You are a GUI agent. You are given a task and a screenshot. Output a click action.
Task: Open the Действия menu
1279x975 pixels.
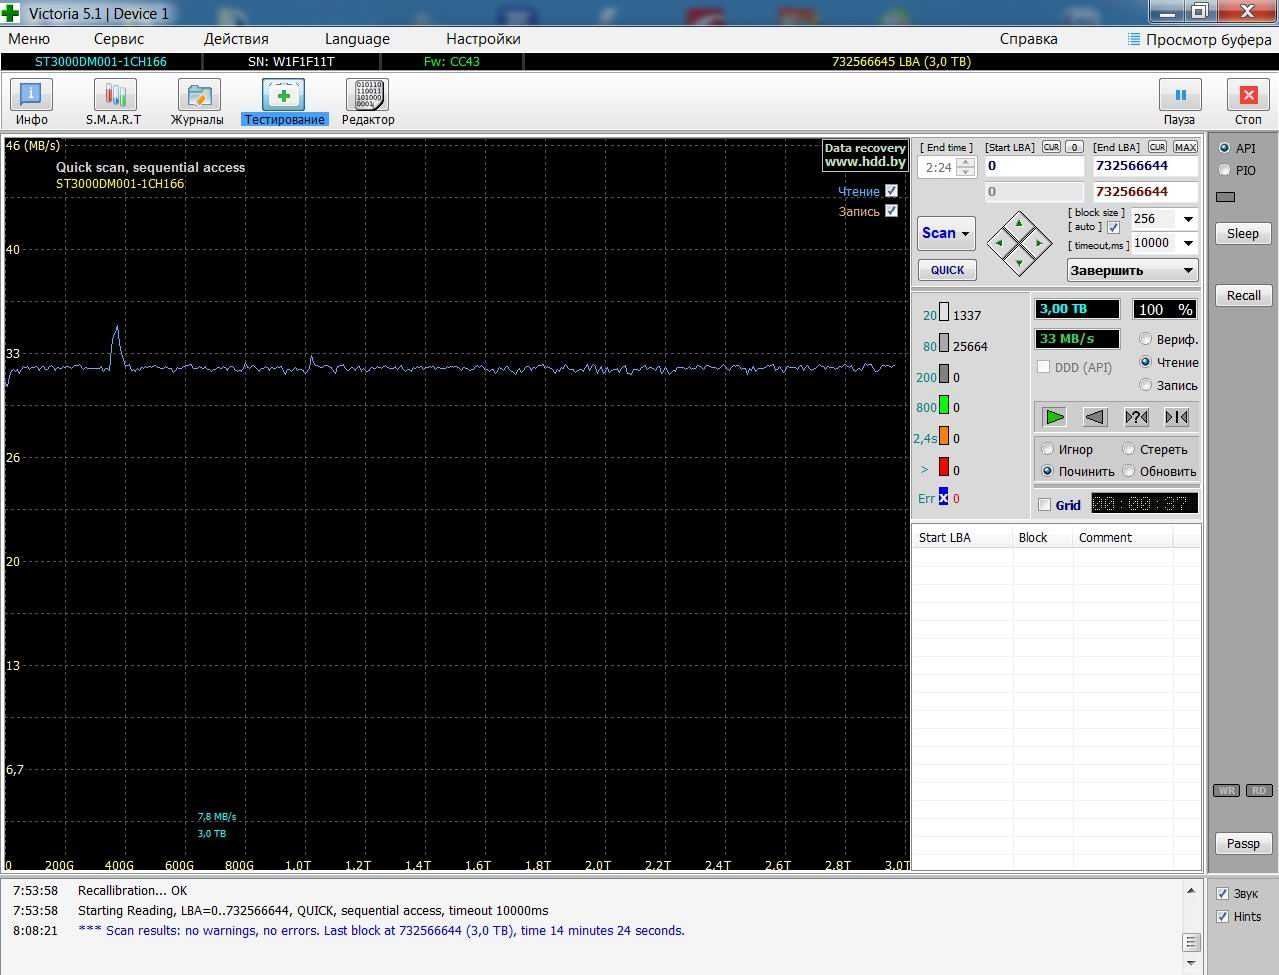(236, 39)
